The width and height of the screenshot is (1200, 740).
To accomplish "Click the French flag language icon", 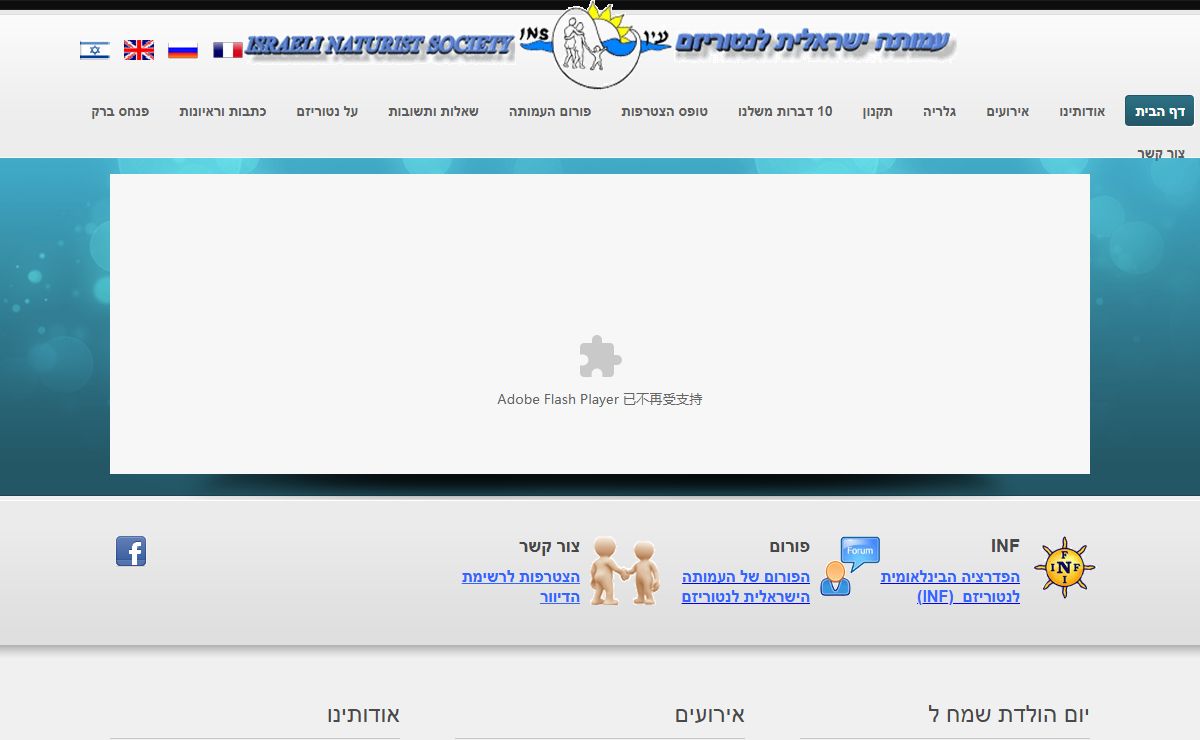I will (228, 50).
